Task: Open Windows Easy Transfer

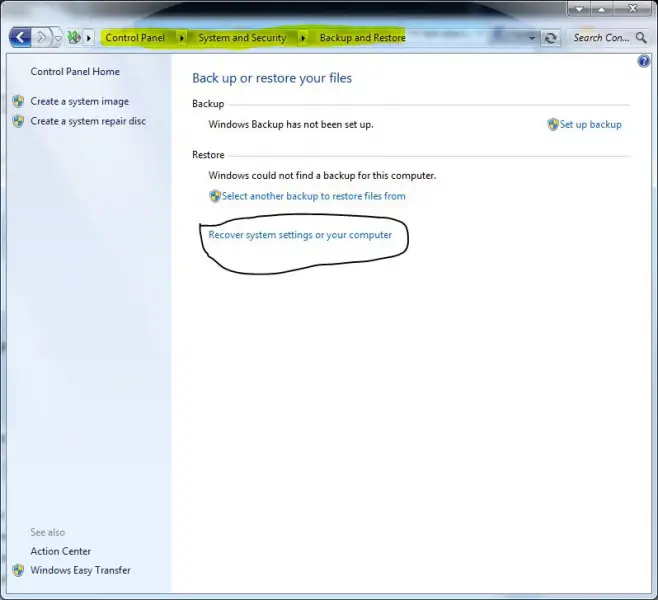Action: tap(80, 570)
